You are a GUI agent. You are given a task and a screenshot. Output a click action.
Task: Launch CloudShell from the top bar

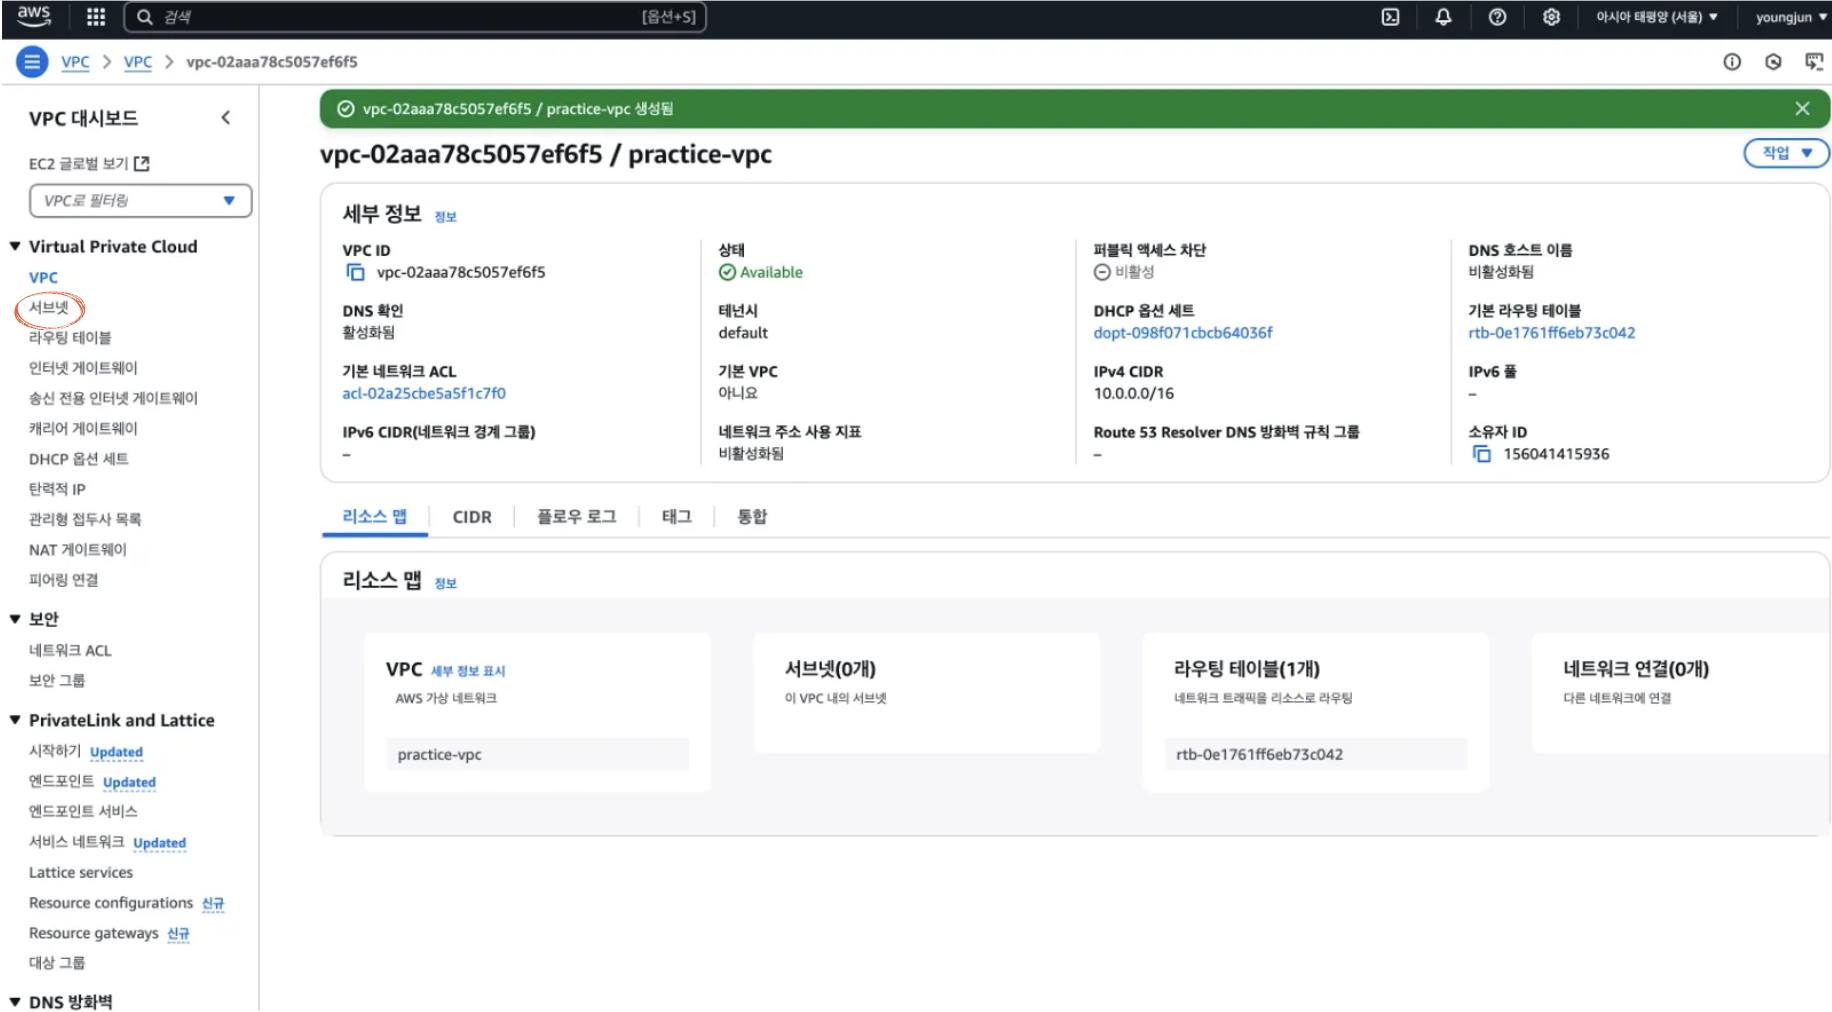tap(1390, 17)
